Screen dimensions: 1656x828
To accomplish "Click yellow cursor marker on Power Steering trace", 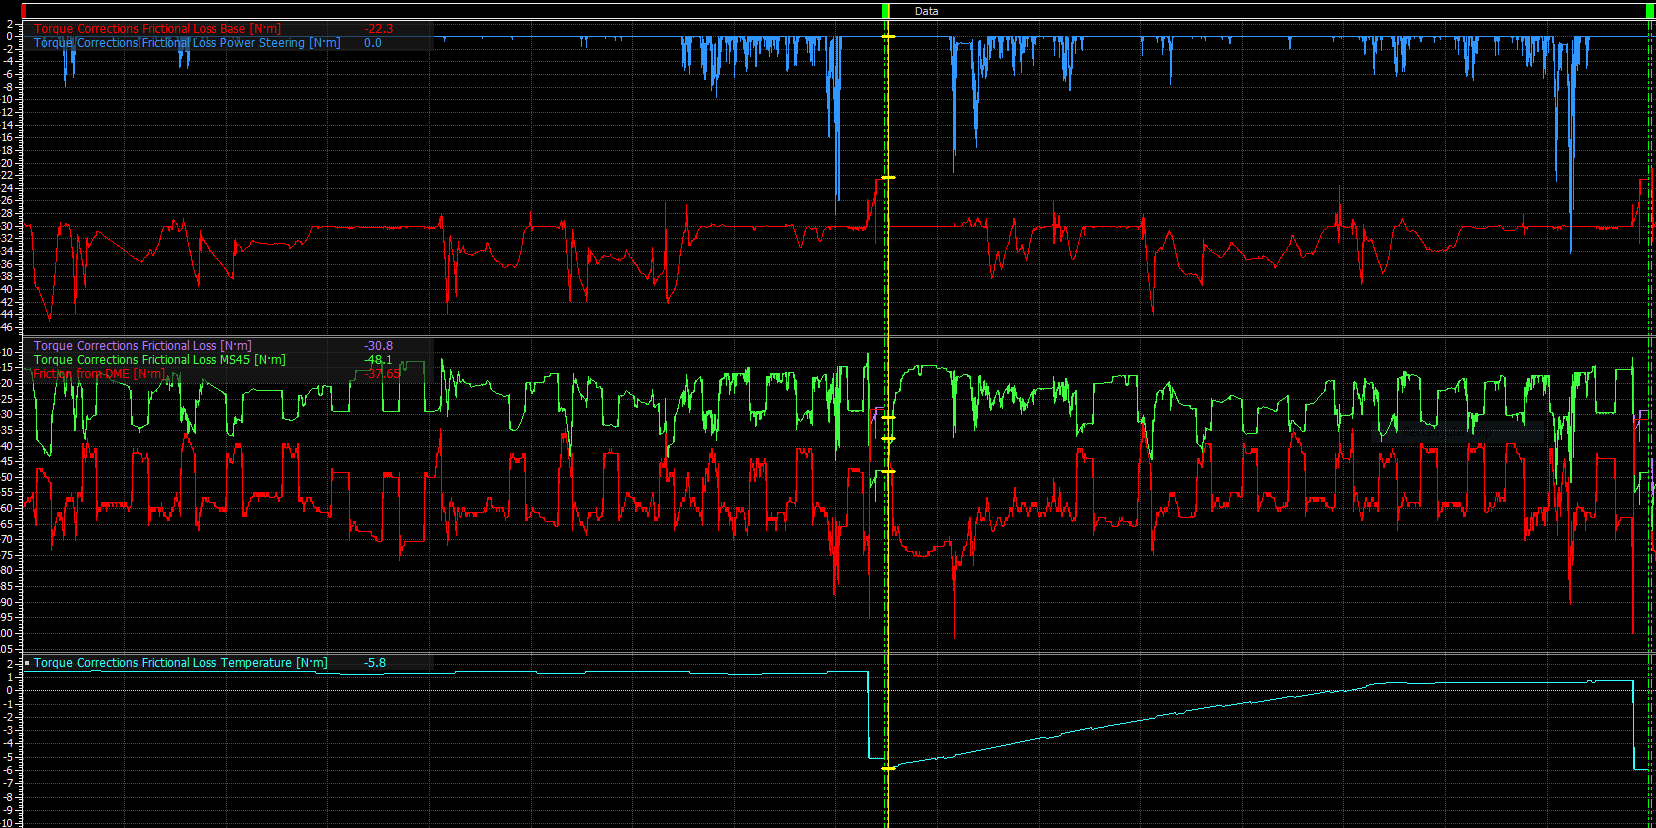I will [888, 37].
